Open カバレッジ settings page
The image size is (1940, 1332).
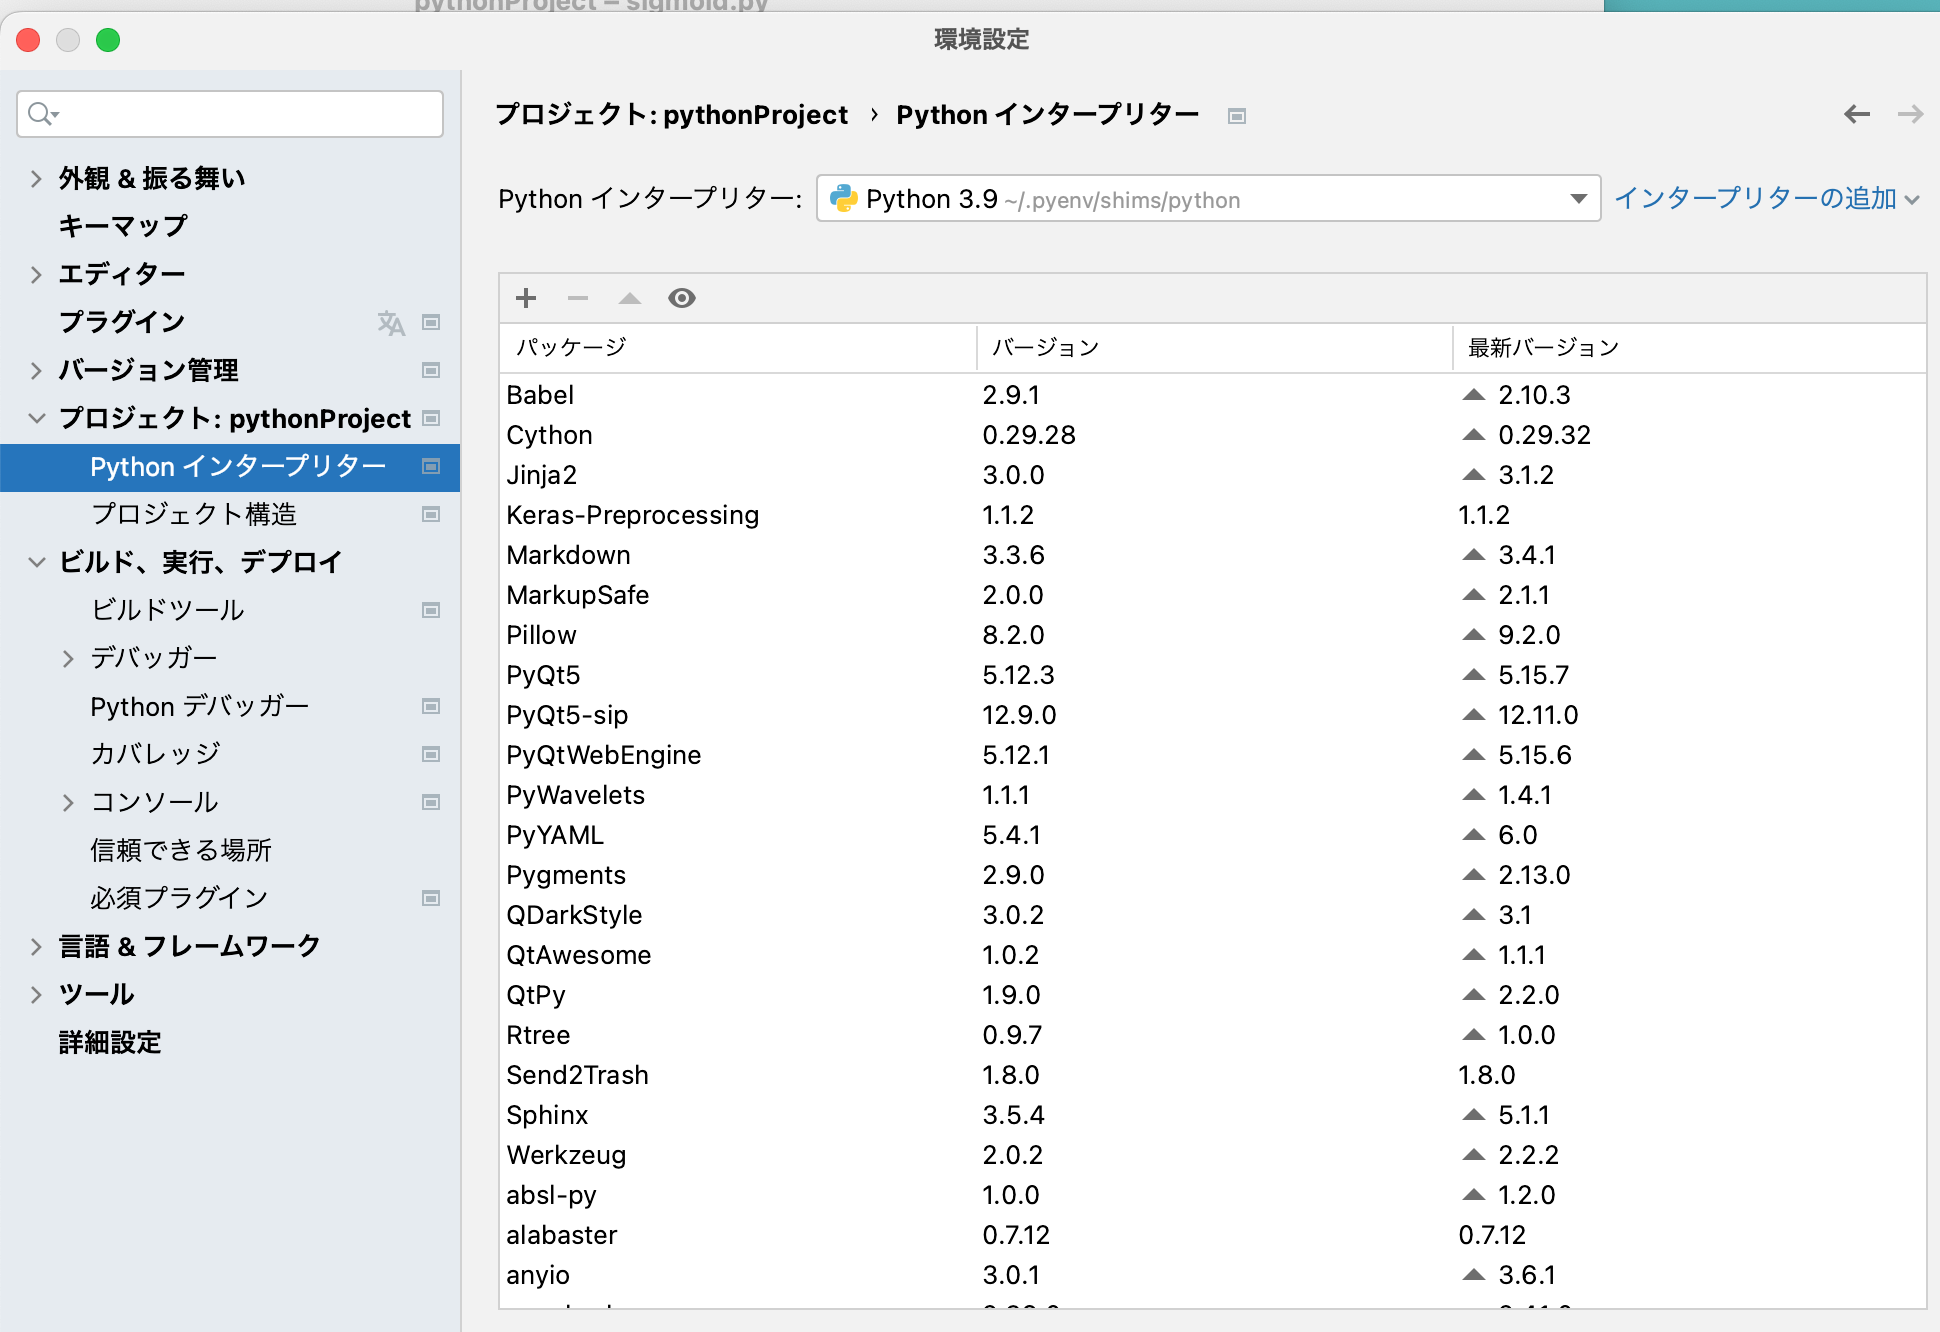[x=155, y=754]
